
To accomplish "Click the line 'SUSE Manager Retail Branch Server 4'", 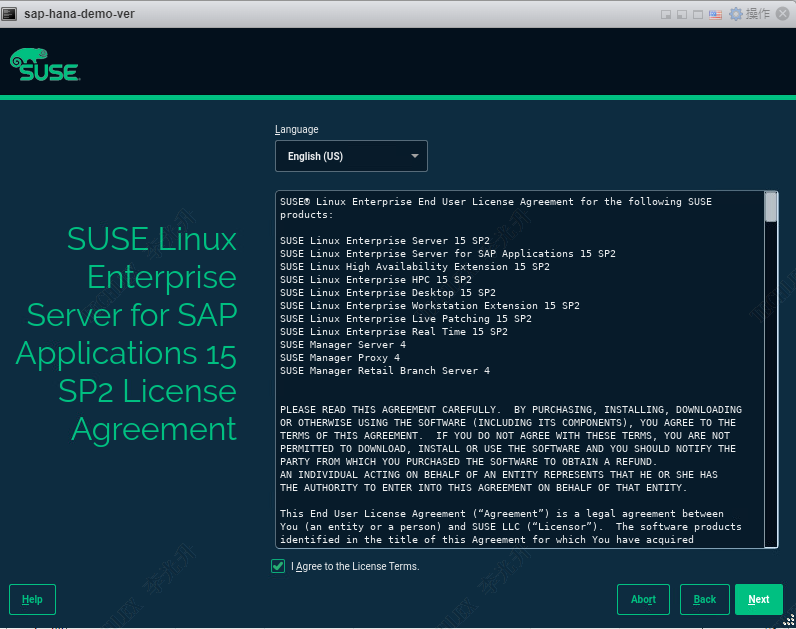I will (x=385, y=371).
